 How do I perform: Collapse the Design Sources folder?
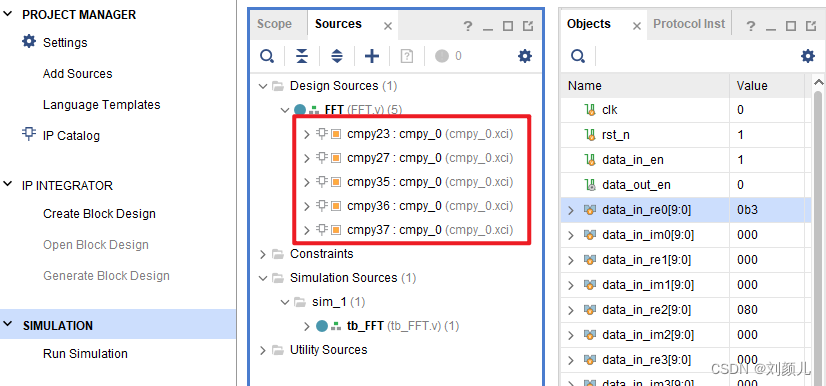(263, 86)
